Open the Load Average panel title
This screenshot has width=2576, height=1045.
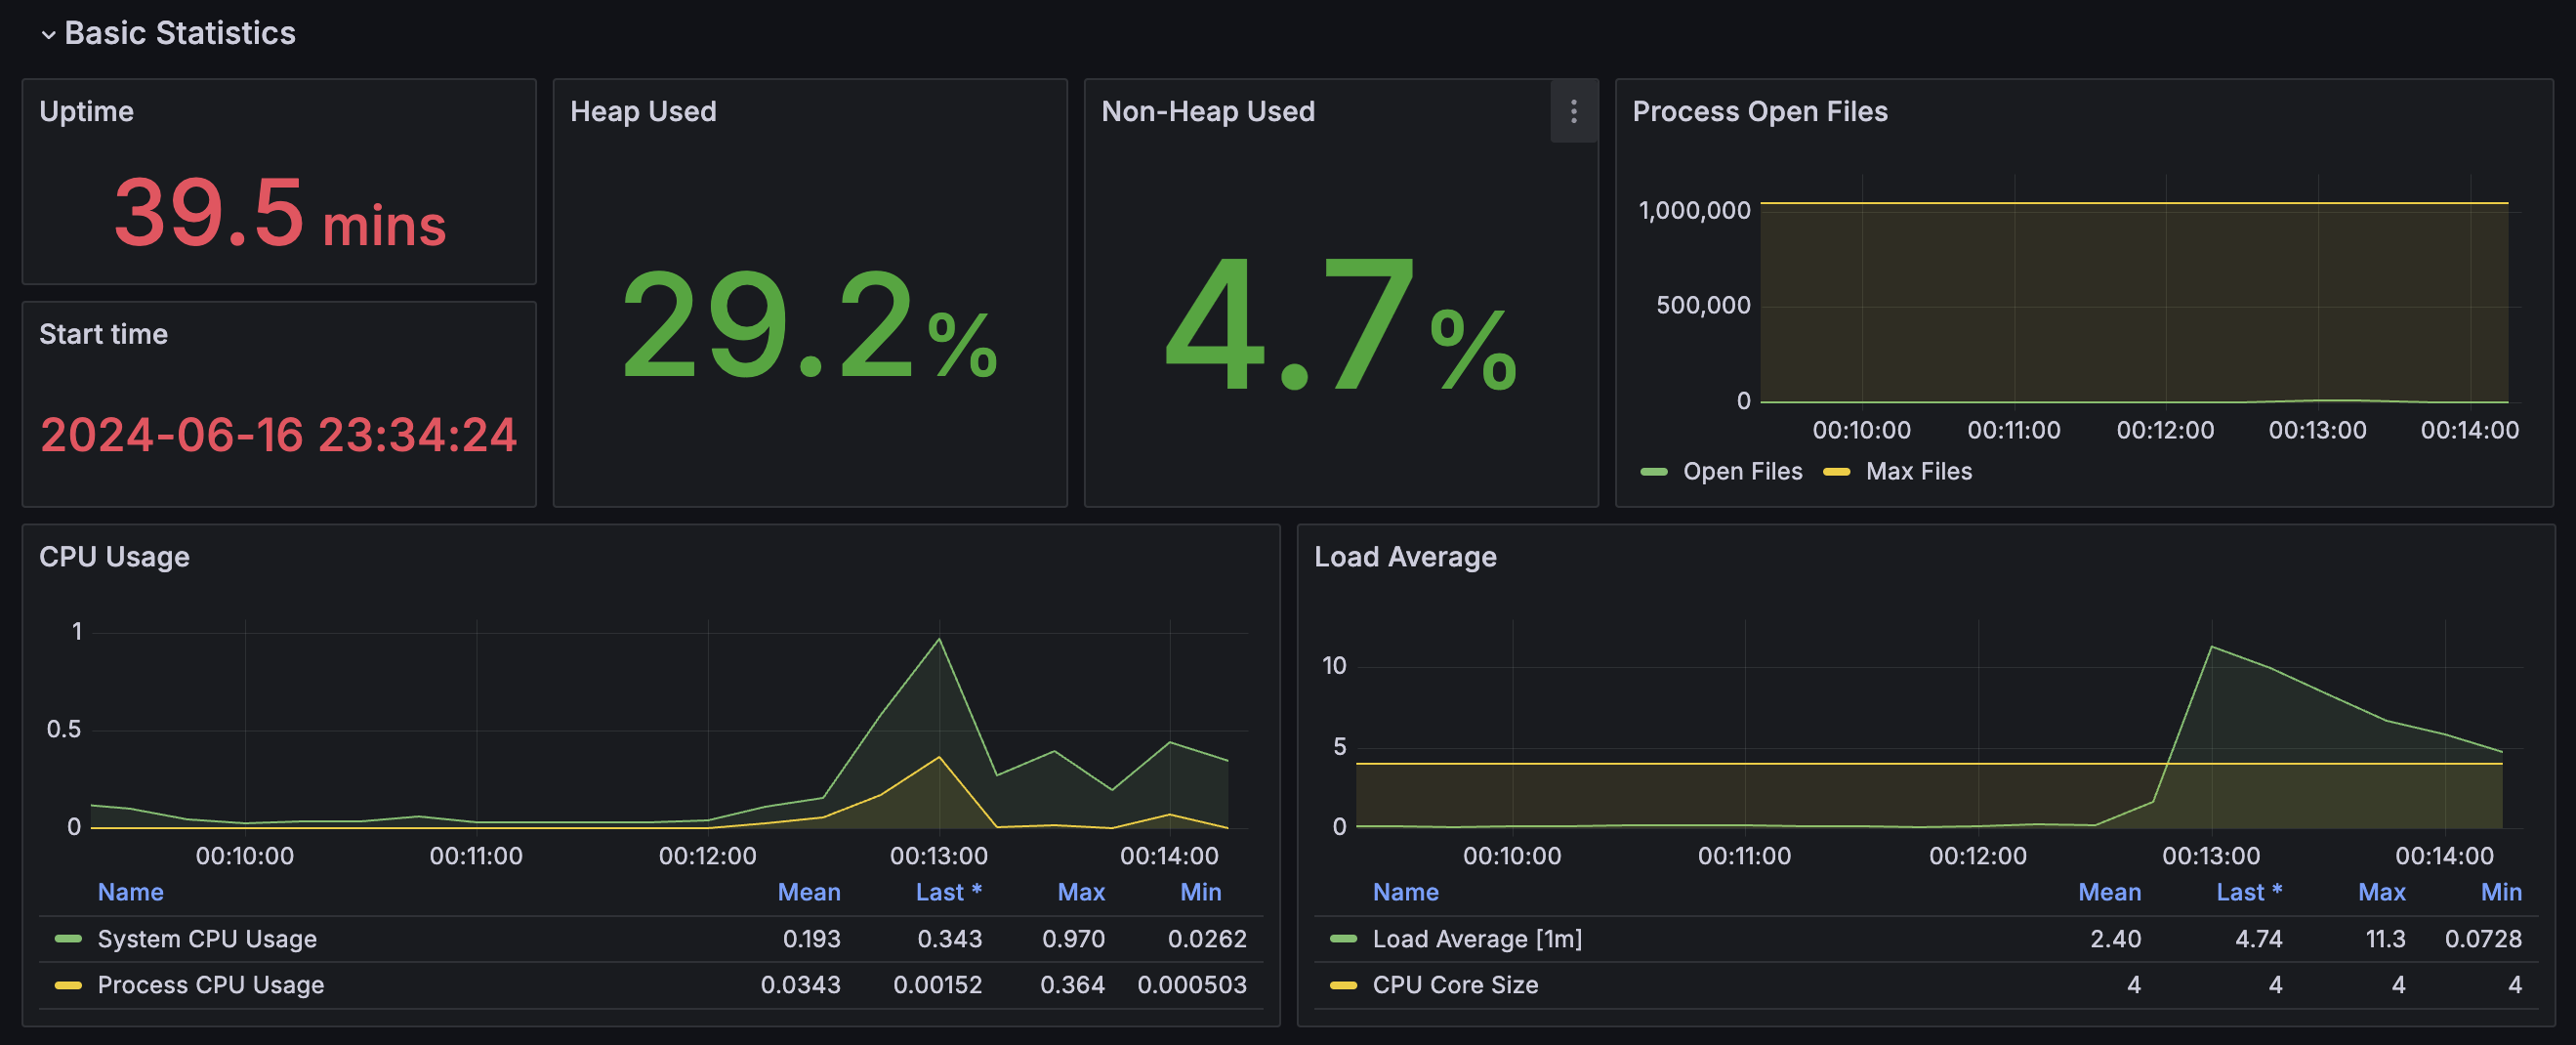pos(1404,557)
